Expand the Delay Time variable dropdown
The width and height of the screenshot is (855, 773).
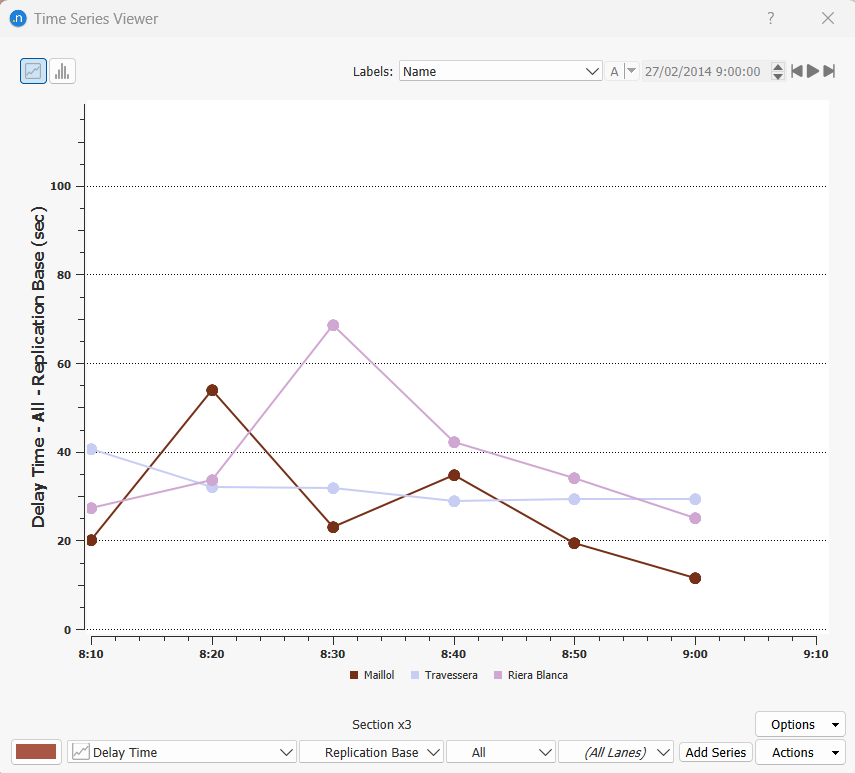(x=182, y=752)
